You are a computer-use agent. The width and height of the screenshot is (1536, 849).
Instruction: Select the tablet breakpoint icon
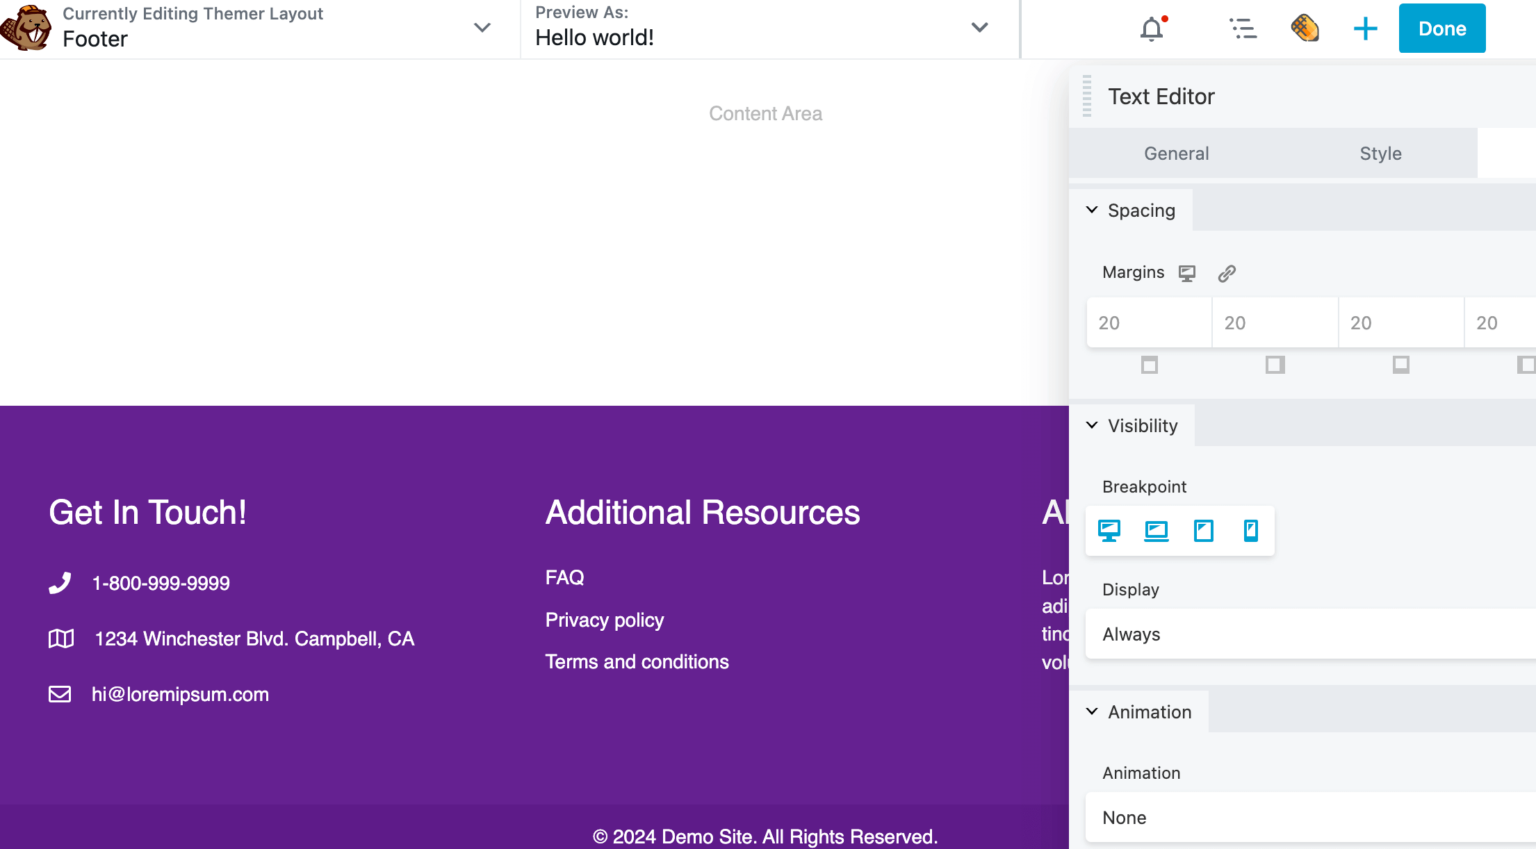click(1203, 531)
